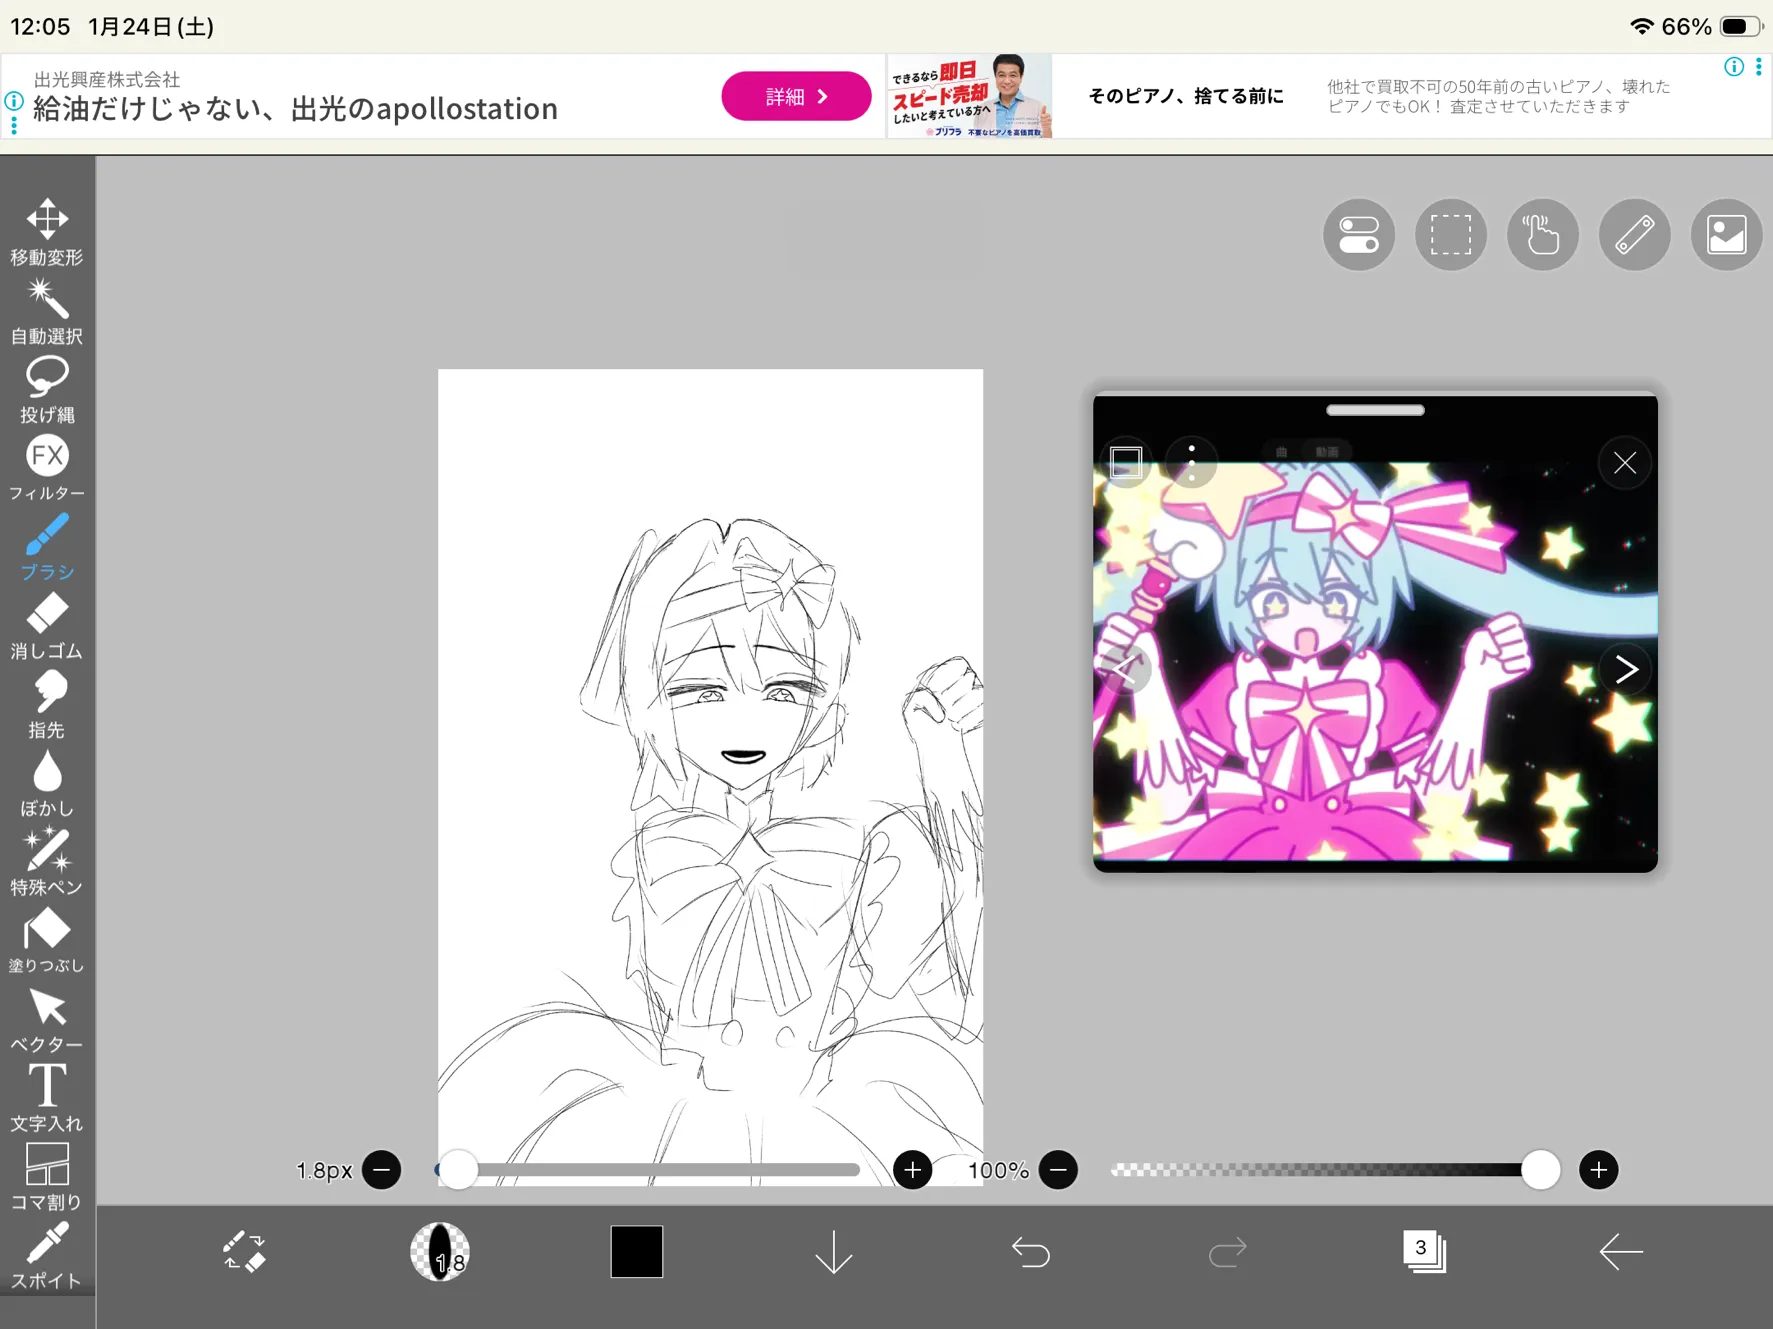The image size is (1773, 1329).
Task: Open the layers panel showing 3
Action: pyautogui.click(x=1425, y=1252)
